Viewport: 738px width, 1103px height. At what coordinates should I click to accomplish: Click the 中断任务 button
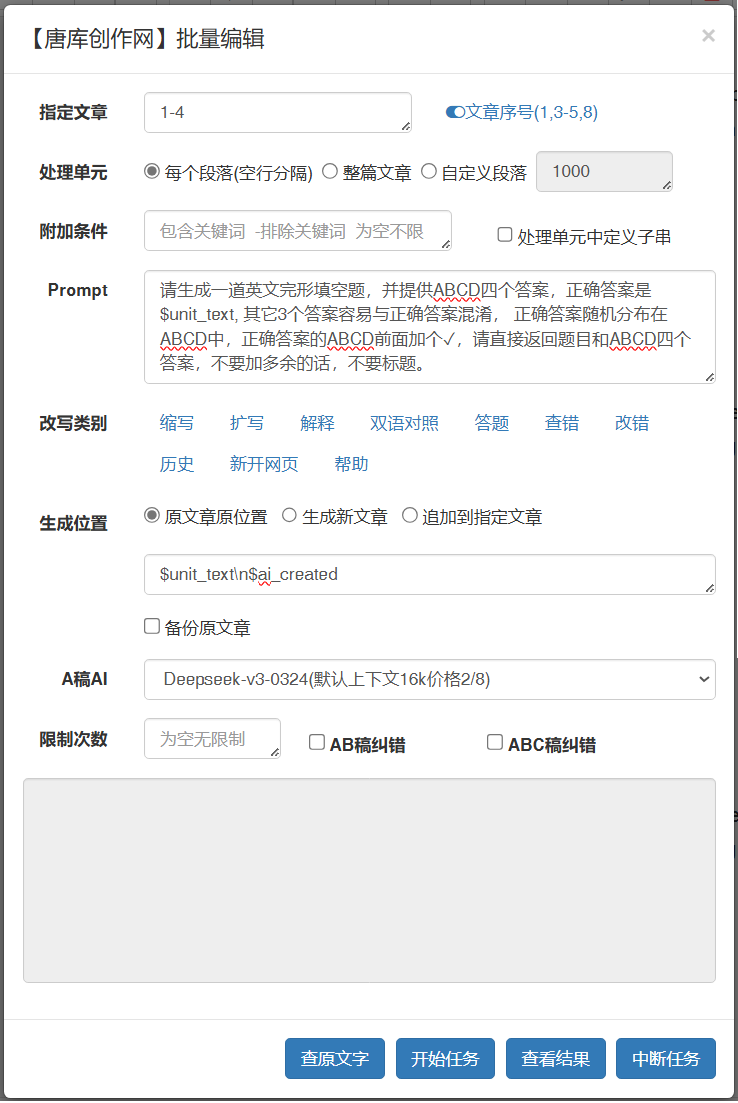coord(666,1059)
